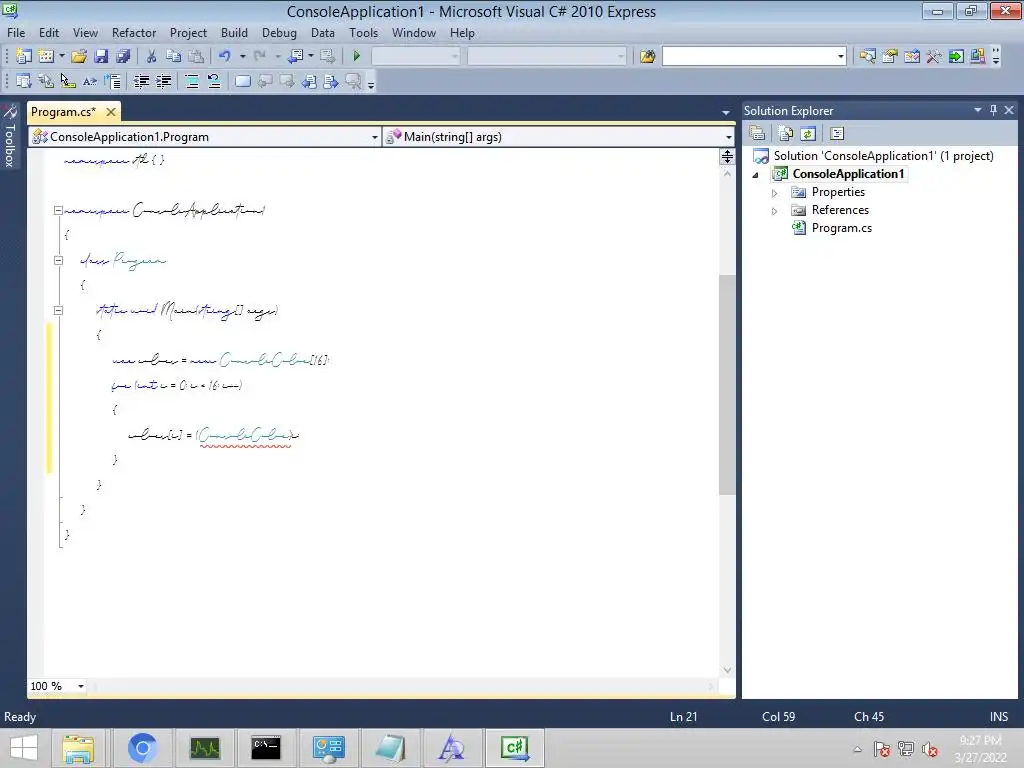Click the Start Page green arrow icon
1024x768 pixels.
956,56
